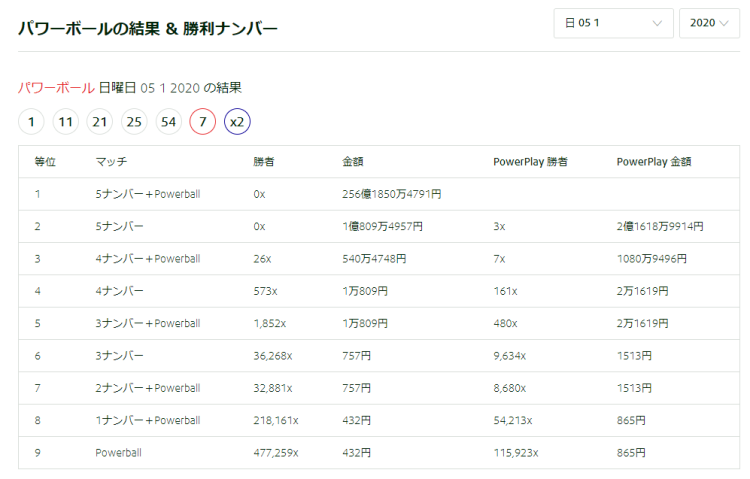Click the PowerPlay 金額 column header

click(654, 162)
